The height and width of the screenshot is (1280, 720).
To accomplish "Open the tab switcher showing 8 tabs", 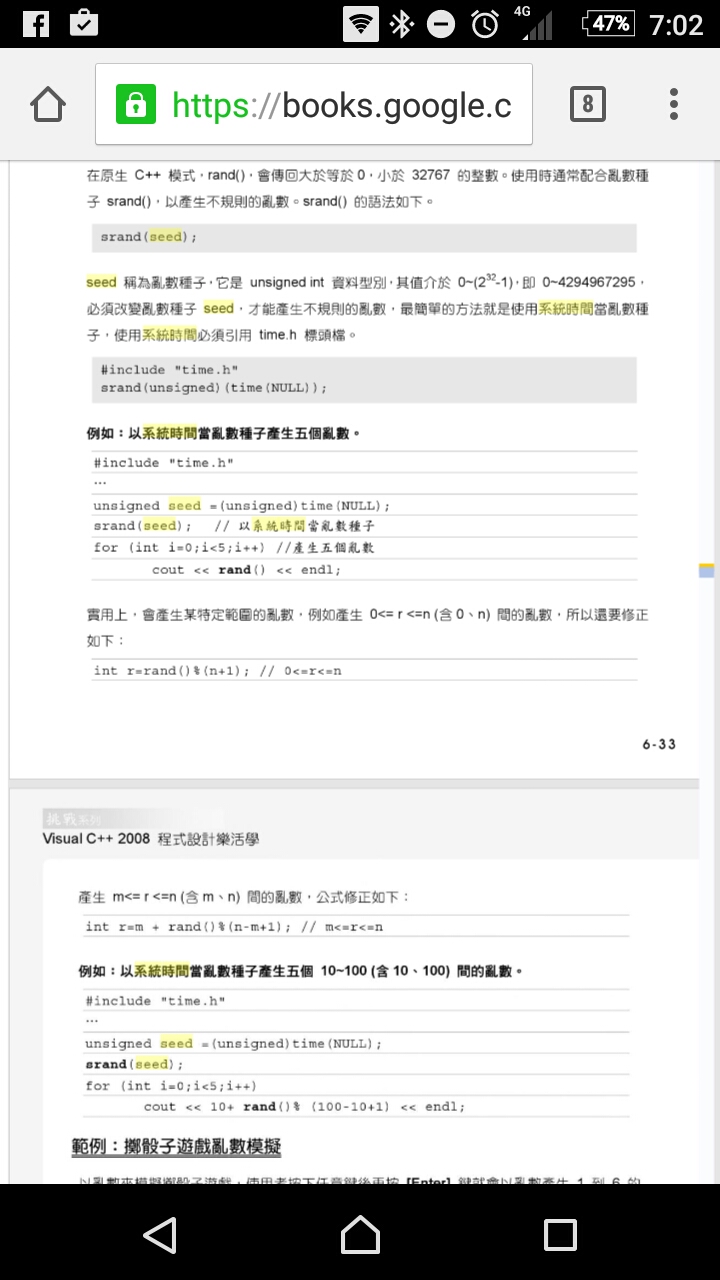I will coord(587,104).
